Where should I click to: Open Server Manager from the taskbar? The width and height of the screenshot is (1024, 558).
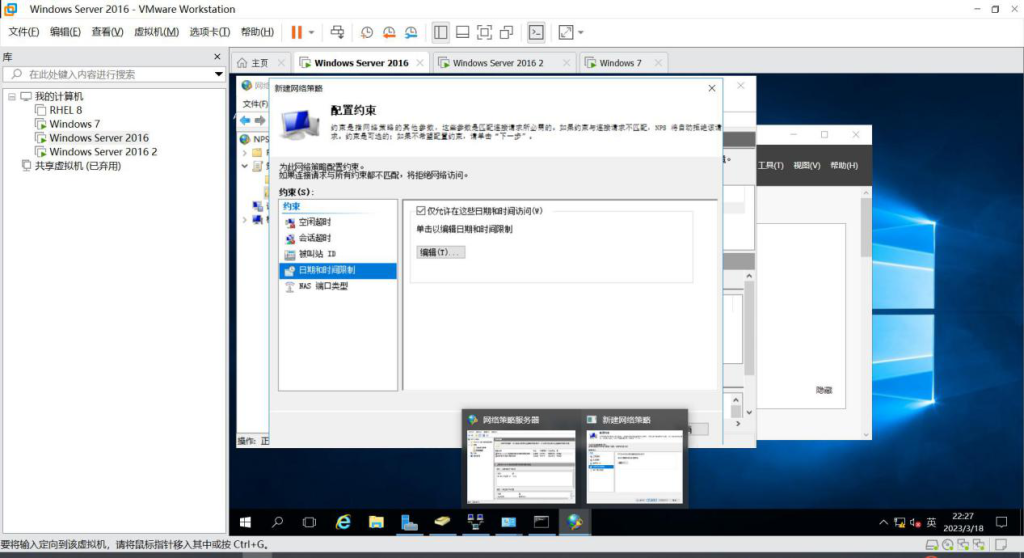coord(409,522)
